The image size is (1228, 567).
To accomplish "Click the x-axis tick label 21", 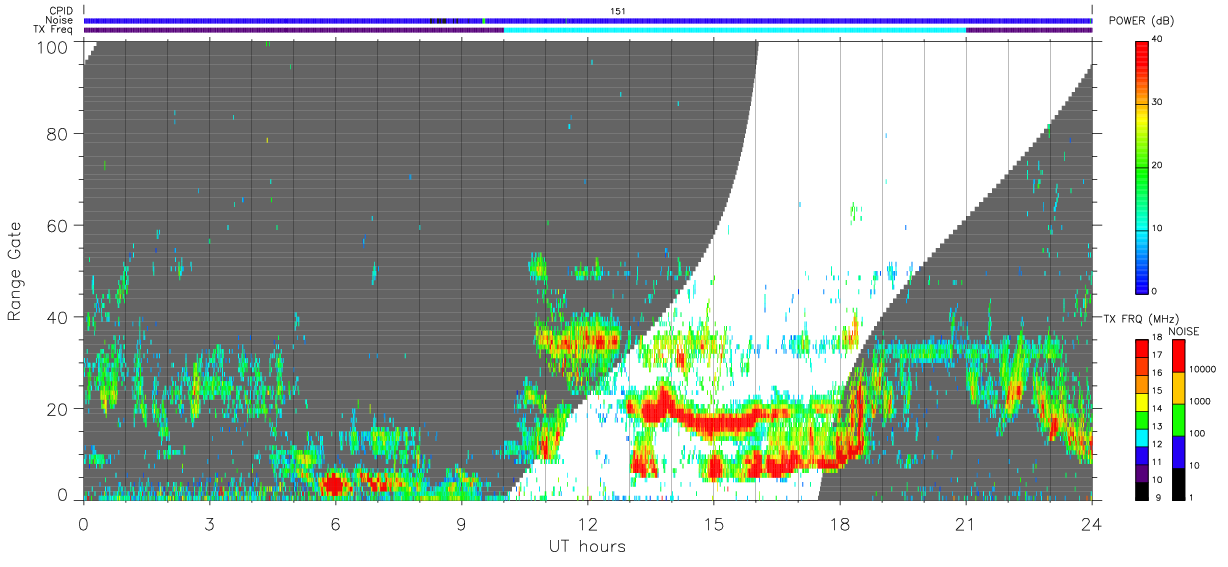I will click(965, 524).
